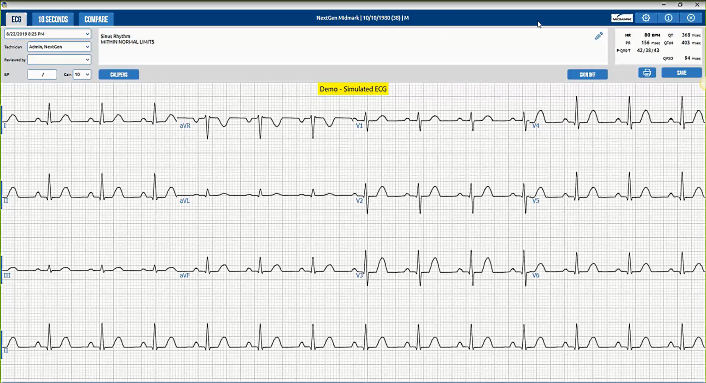706x383 pixels.
Task: Click the QRSD value 94 msec
Action: [x=692, y=58]
